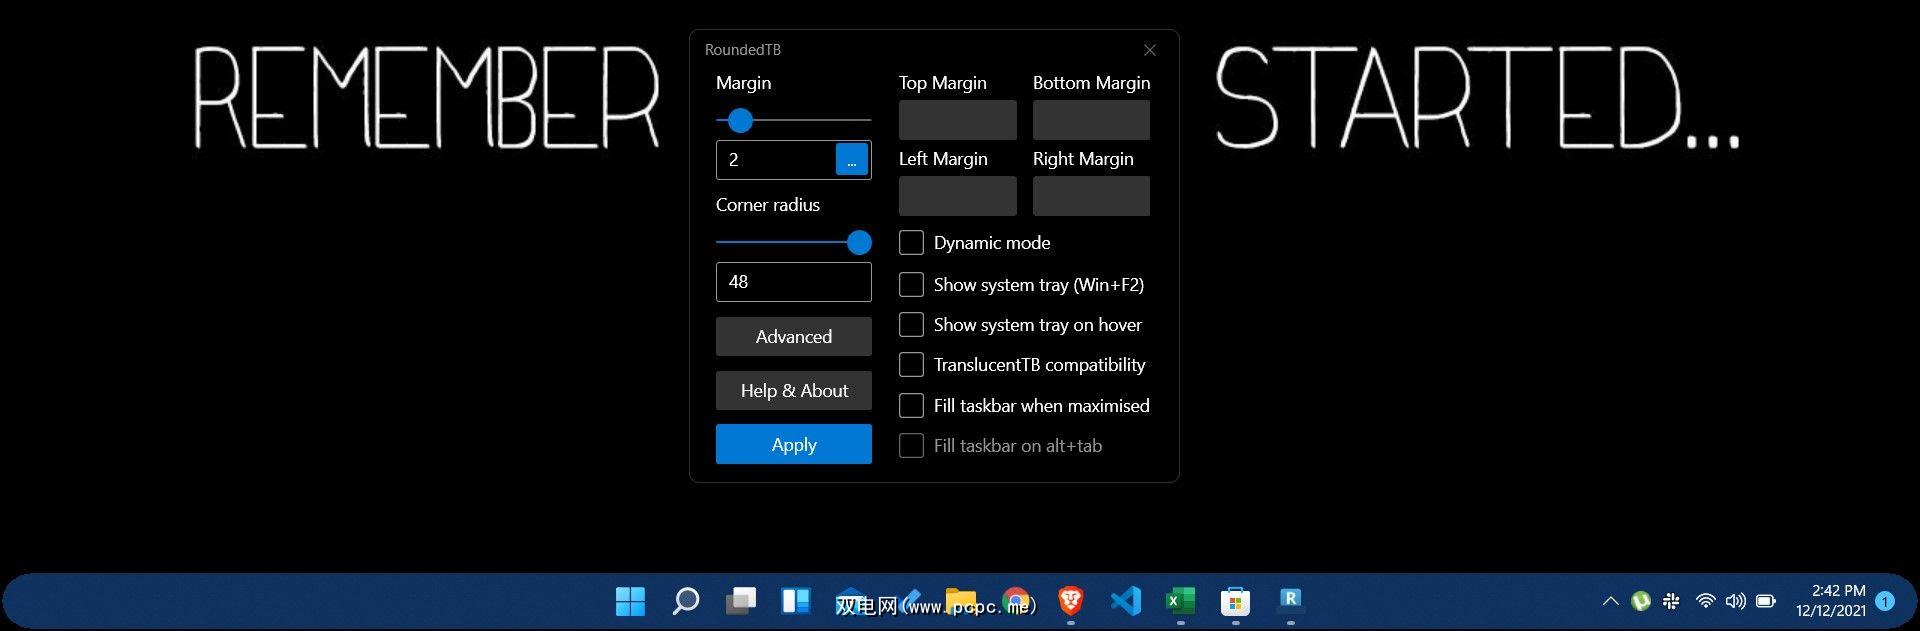Switch to Excel in the taskbar

coord(1180,600)
